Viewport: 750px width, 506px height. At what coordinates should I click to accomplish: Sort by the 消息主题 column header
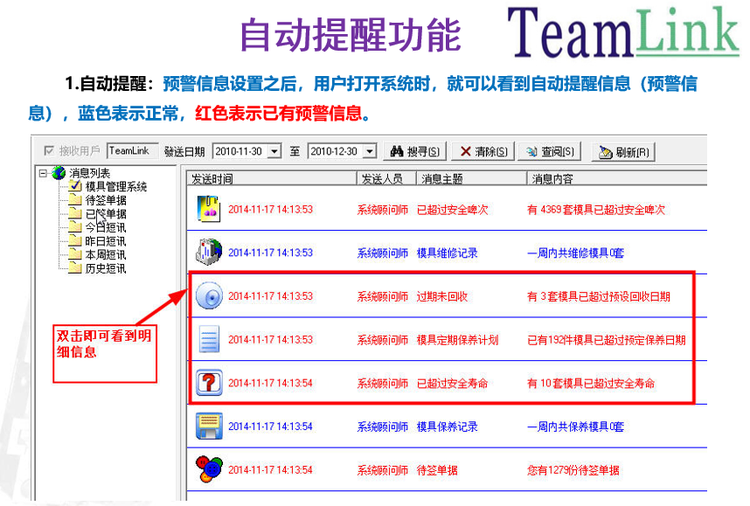[472, 179]
